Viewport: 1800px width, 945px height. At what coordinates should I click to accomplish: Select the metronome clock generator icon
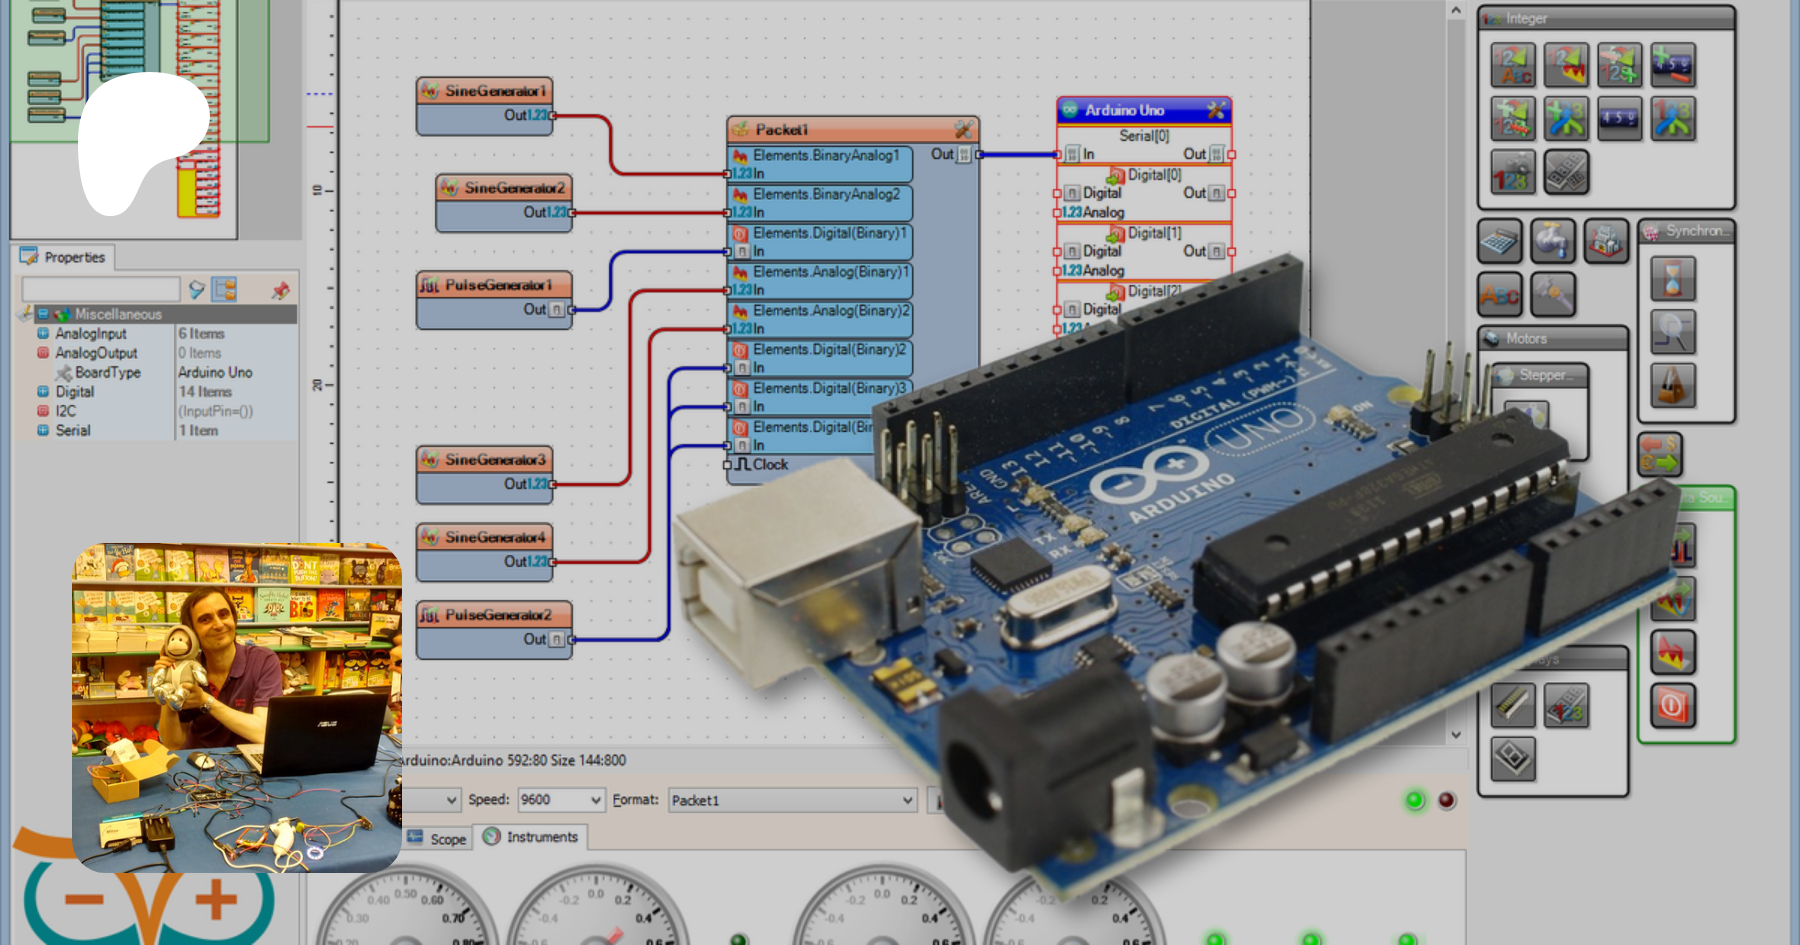tap(1672, 385)
